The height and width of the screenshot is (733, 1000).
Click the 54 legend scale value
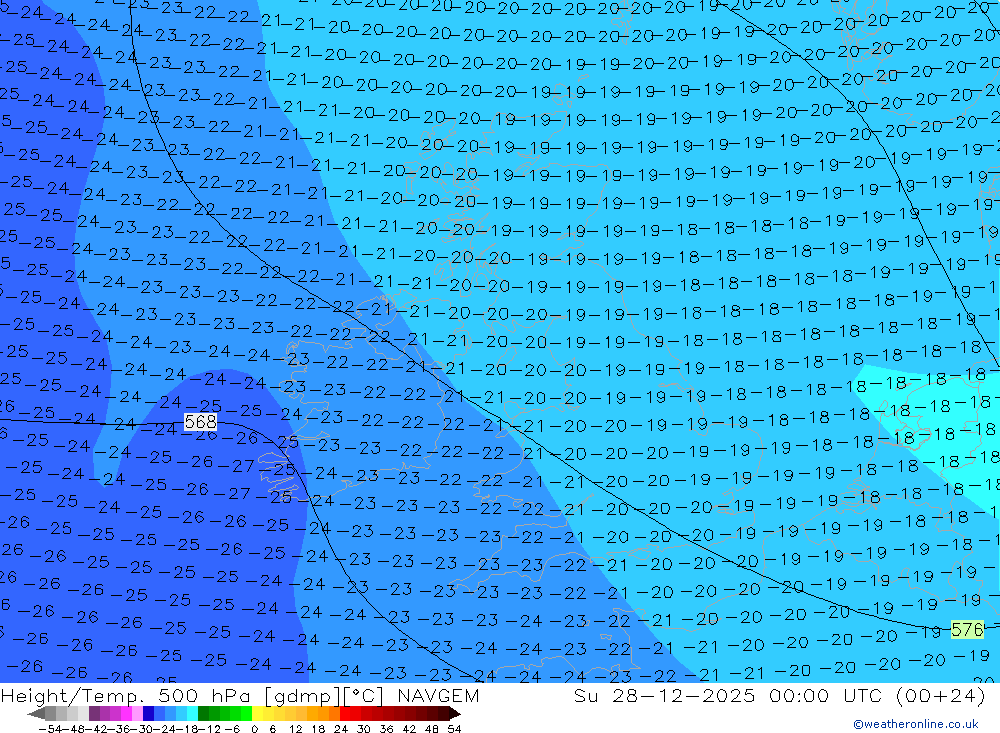coord(454,729)
